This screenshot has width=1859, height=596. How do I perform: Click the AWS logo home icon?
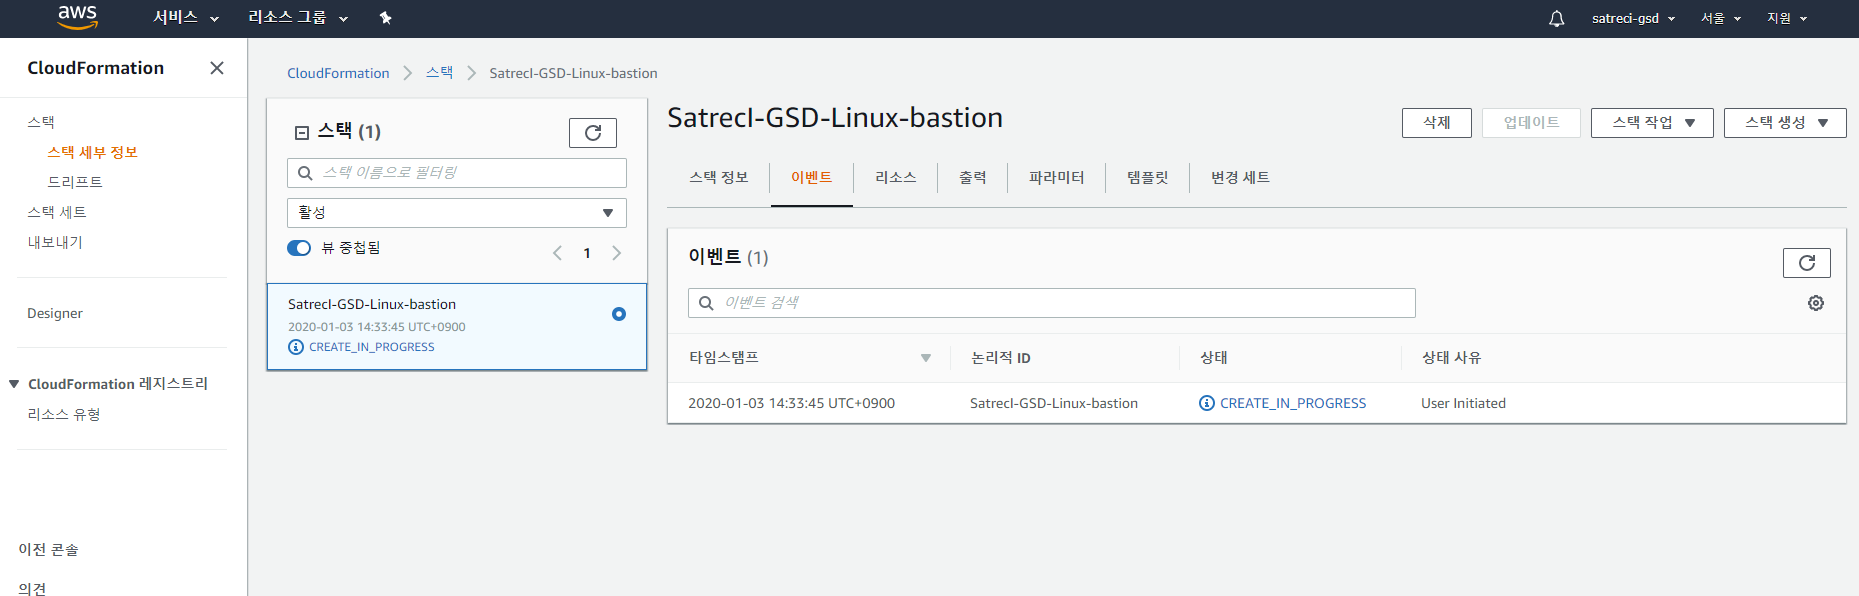point(77,17)
